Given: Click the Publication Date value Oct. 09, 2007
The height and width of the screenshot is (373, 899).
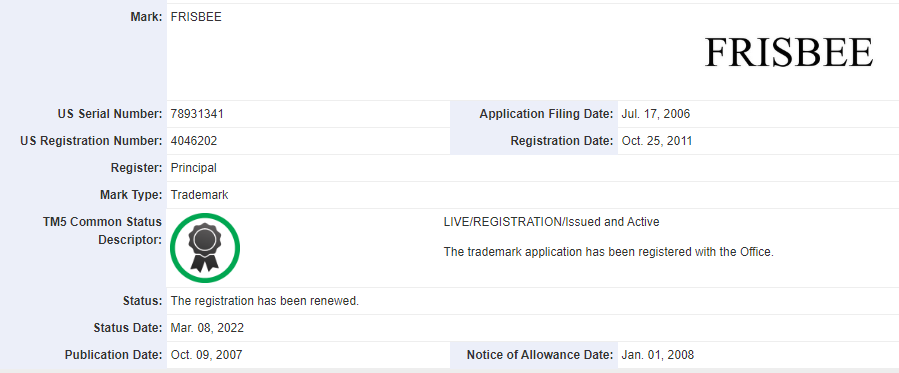Looking at the screenshot, I should [x=206, y=355].
